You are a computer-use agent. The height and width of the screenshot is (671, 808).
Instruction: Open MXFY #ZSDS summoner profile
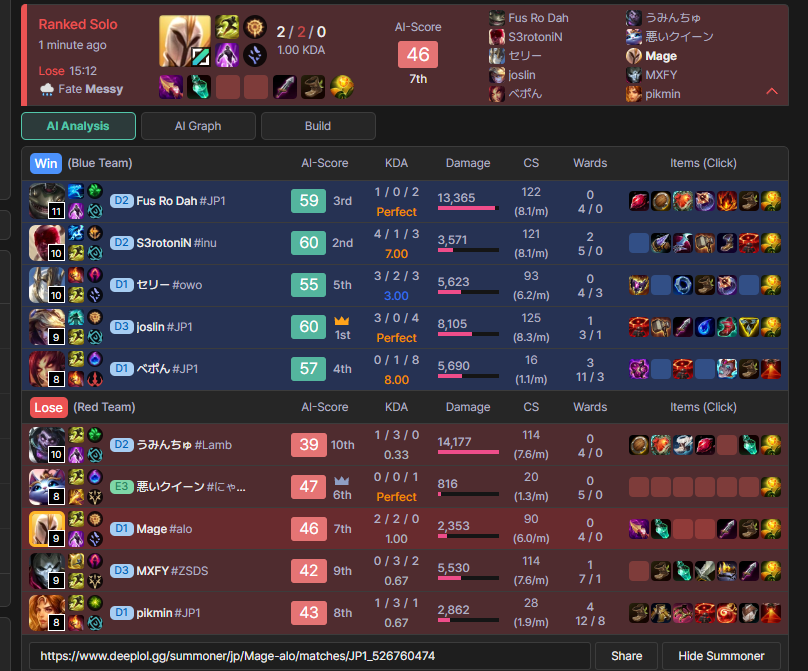pyautogui.click(x=172, y=571)
